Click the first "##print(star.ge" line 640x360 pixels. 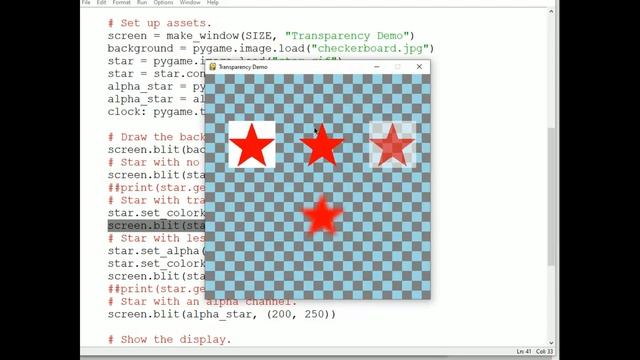(x=156, y=188)
